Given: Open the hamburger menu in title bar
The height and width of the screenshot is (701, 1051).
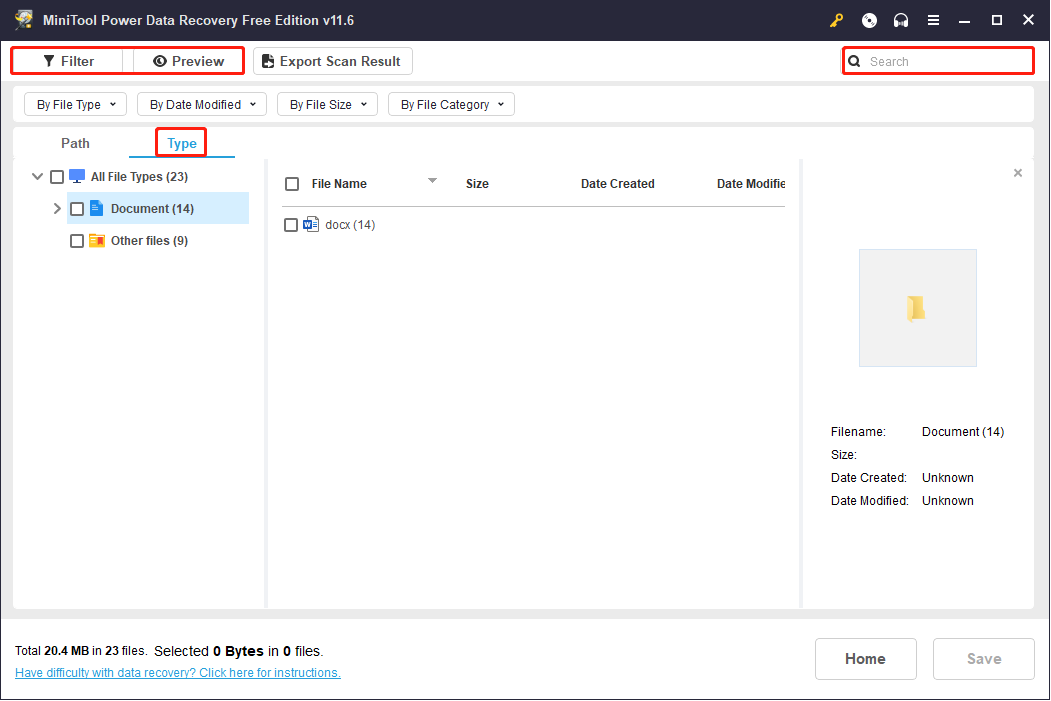Looking at the screenshot, I should pos(933,20).
